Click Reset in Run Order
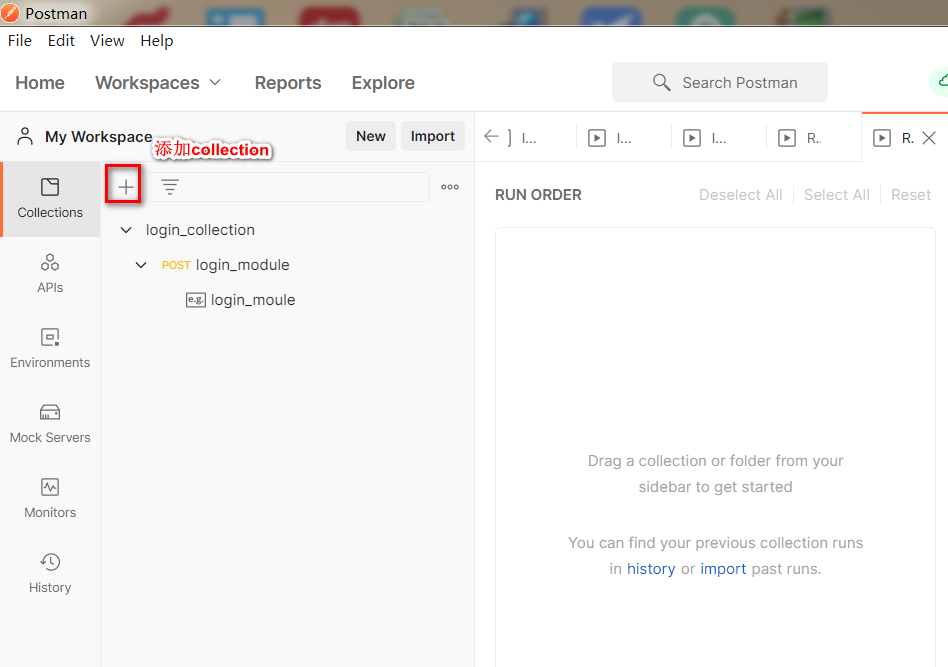Screen dimensions: 948x667 click(911, 195)
